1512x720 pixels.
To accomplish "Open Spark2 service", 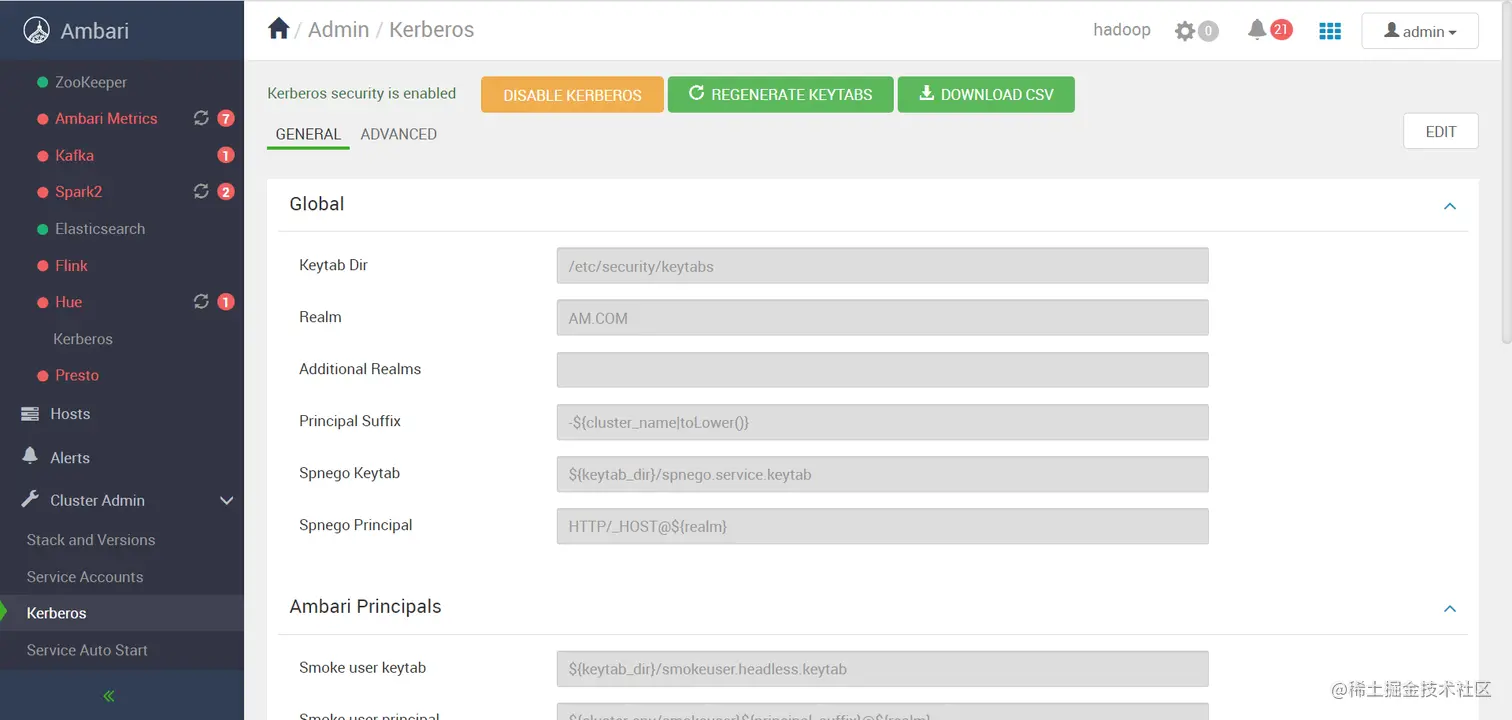I will pos(78,191).
